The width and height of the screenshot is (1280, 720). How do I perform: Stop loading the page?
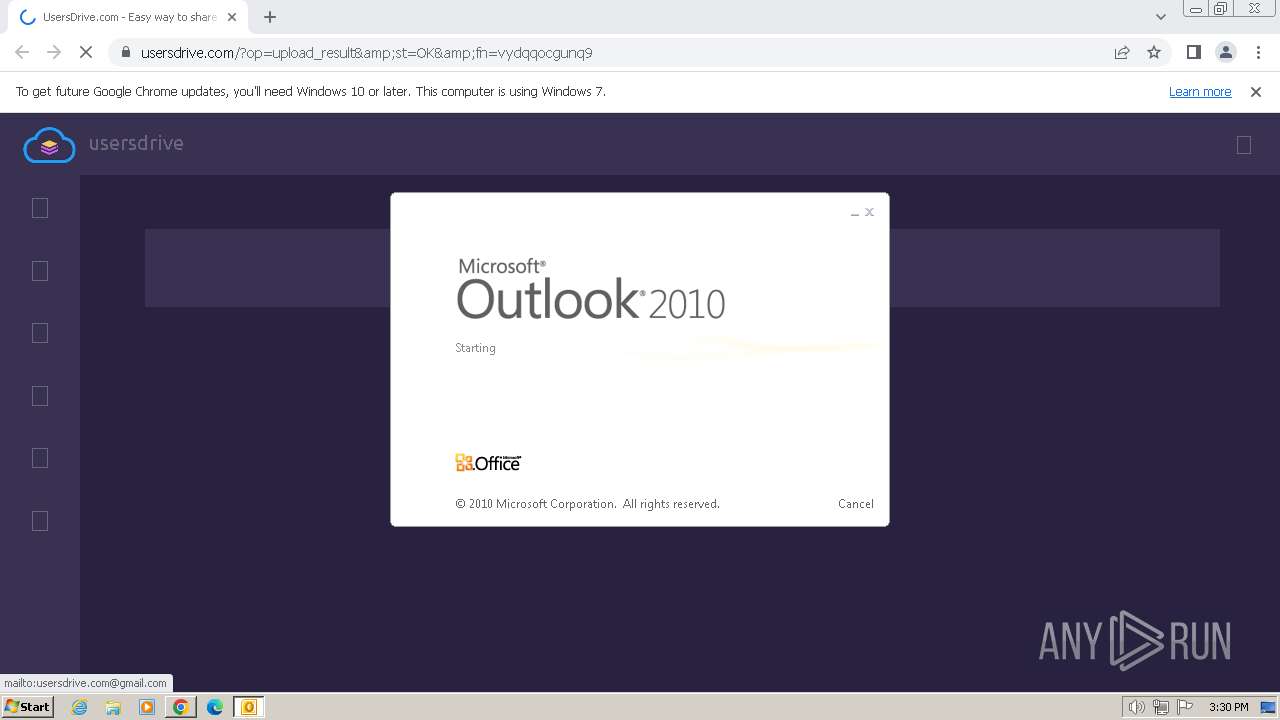tap(86, 53)
